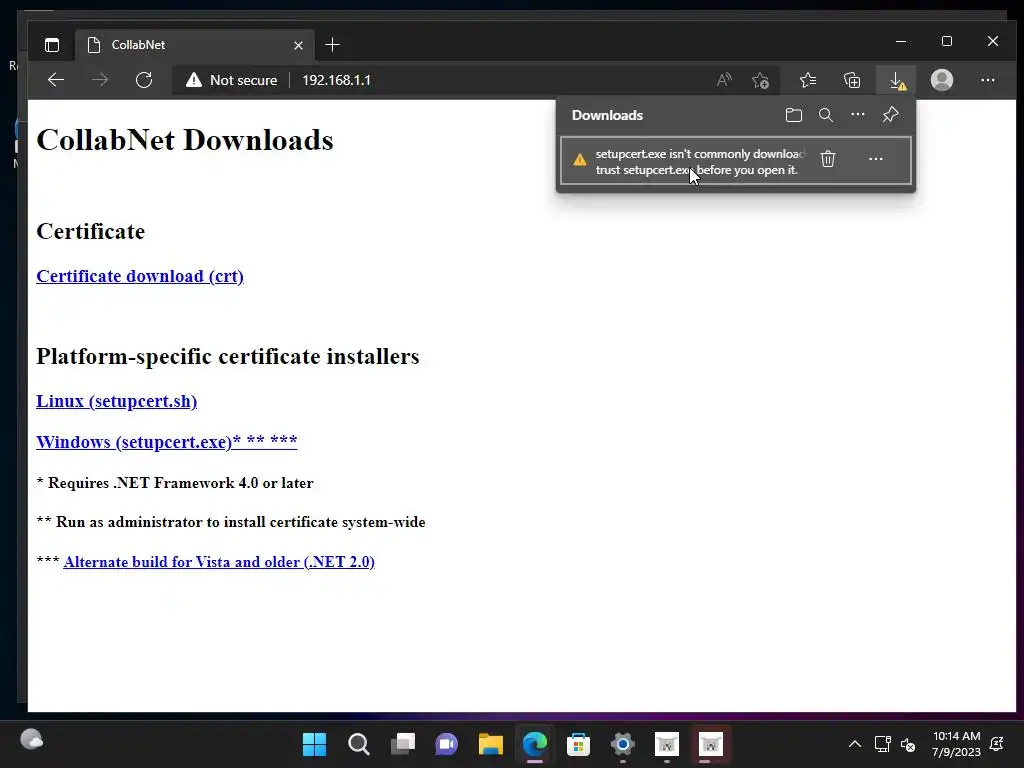Click the setupcert.exe yellow warning triangle
This screenshot has height=768, width=1024.
579,160
